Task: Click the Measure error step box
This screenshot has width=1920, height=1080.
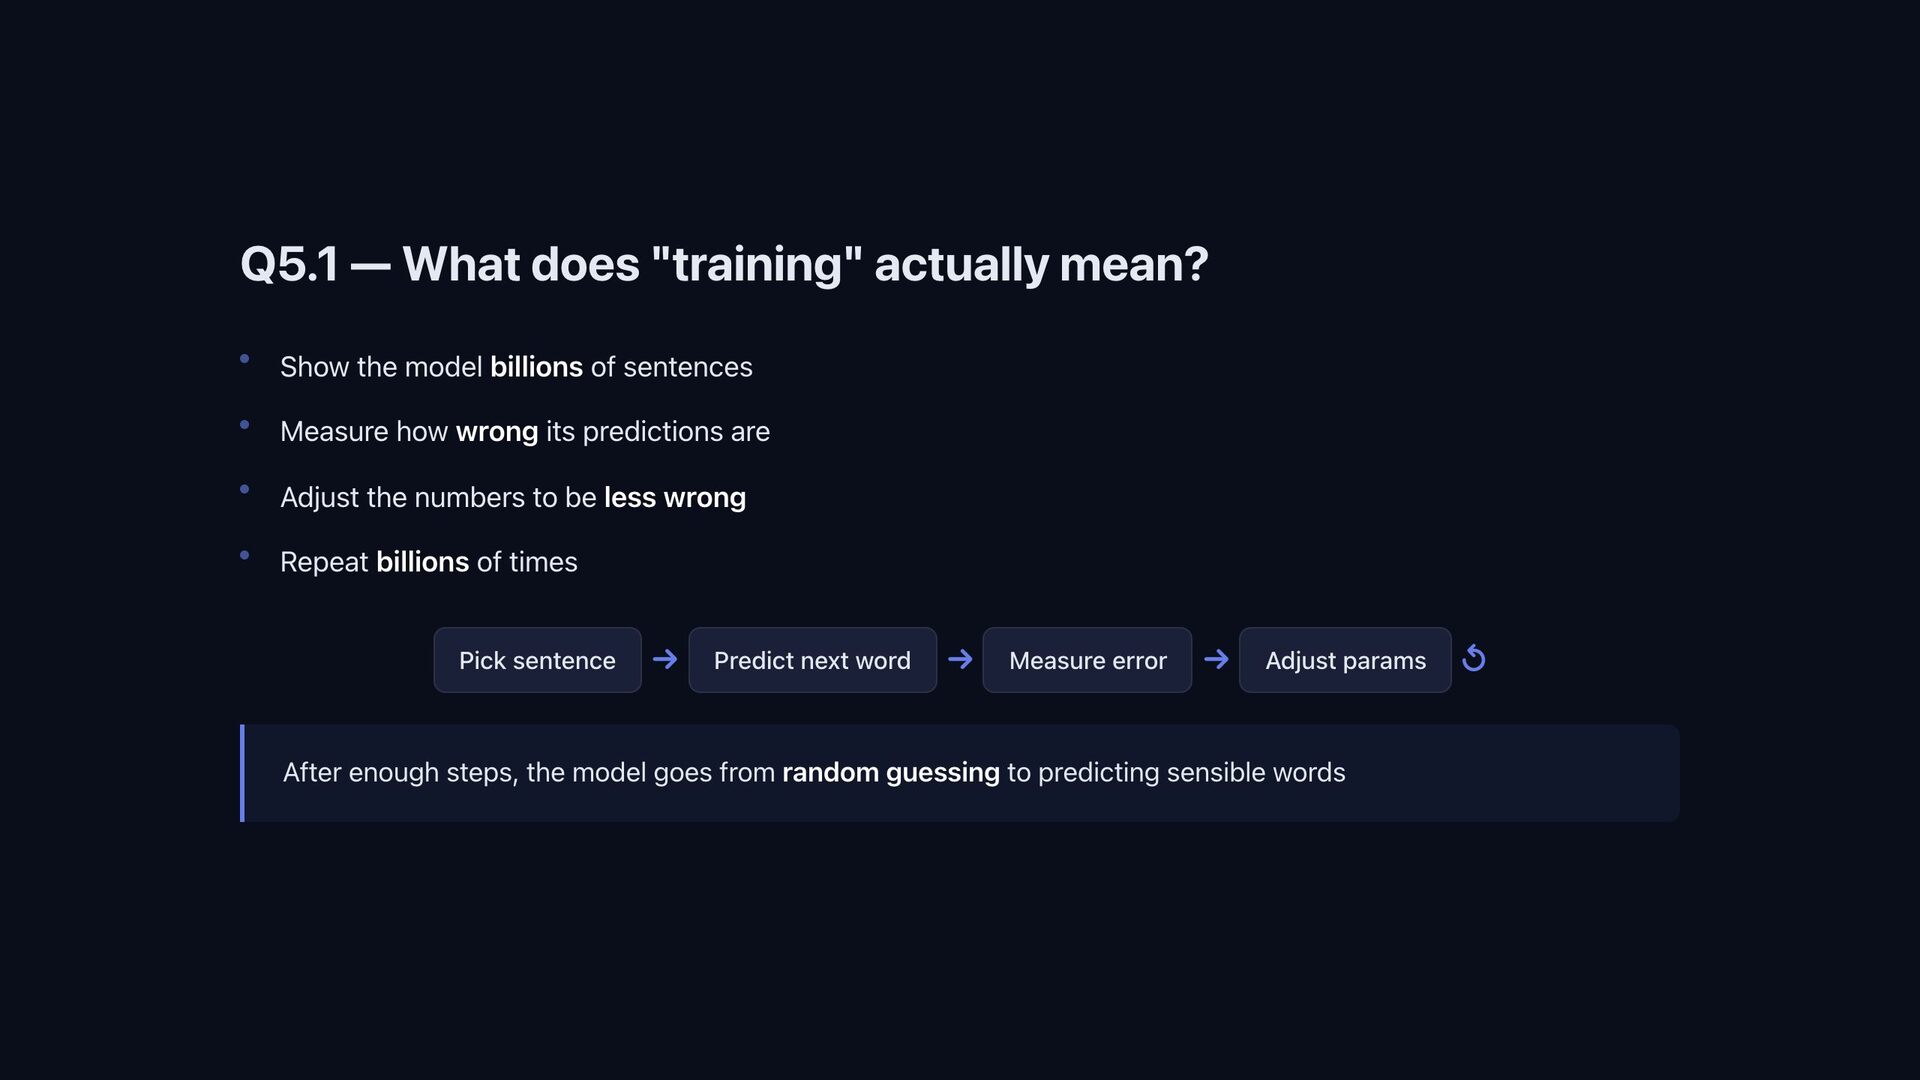Action: coord(1087,660)
